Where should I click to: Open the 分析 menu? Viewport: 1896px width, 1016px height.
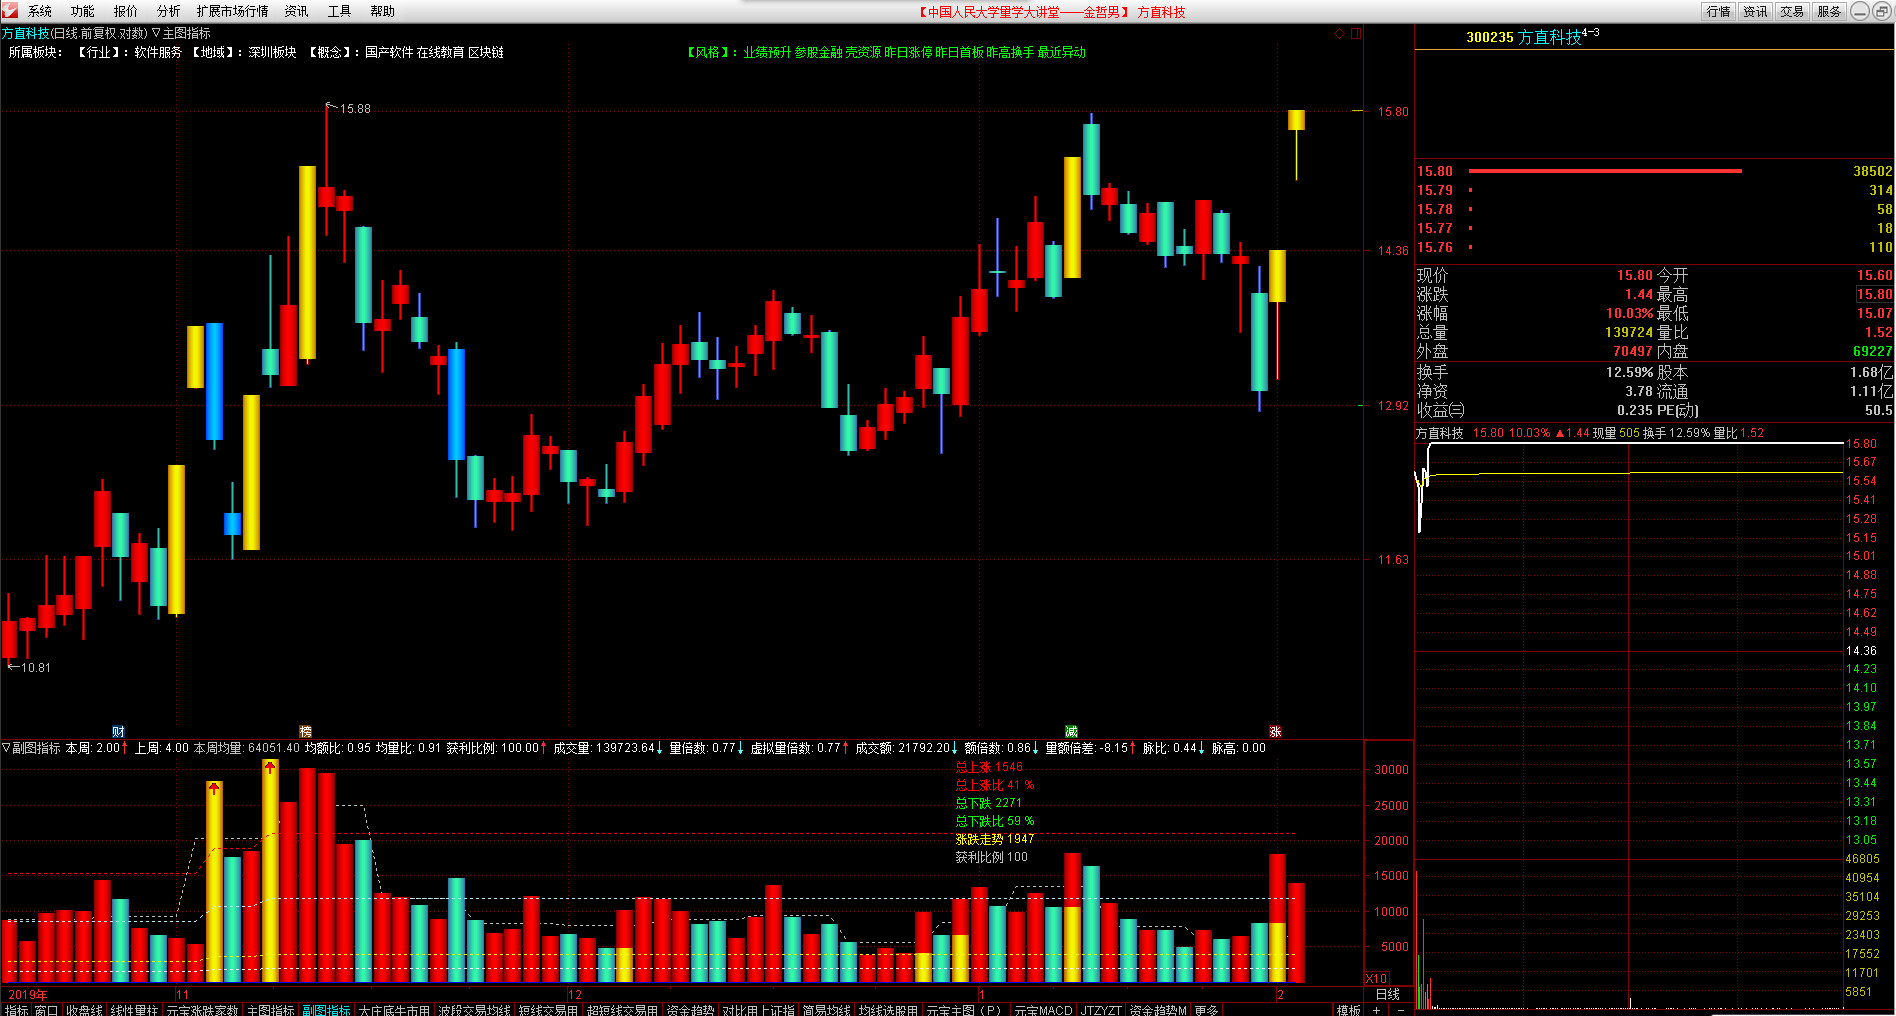coord(168,11)
